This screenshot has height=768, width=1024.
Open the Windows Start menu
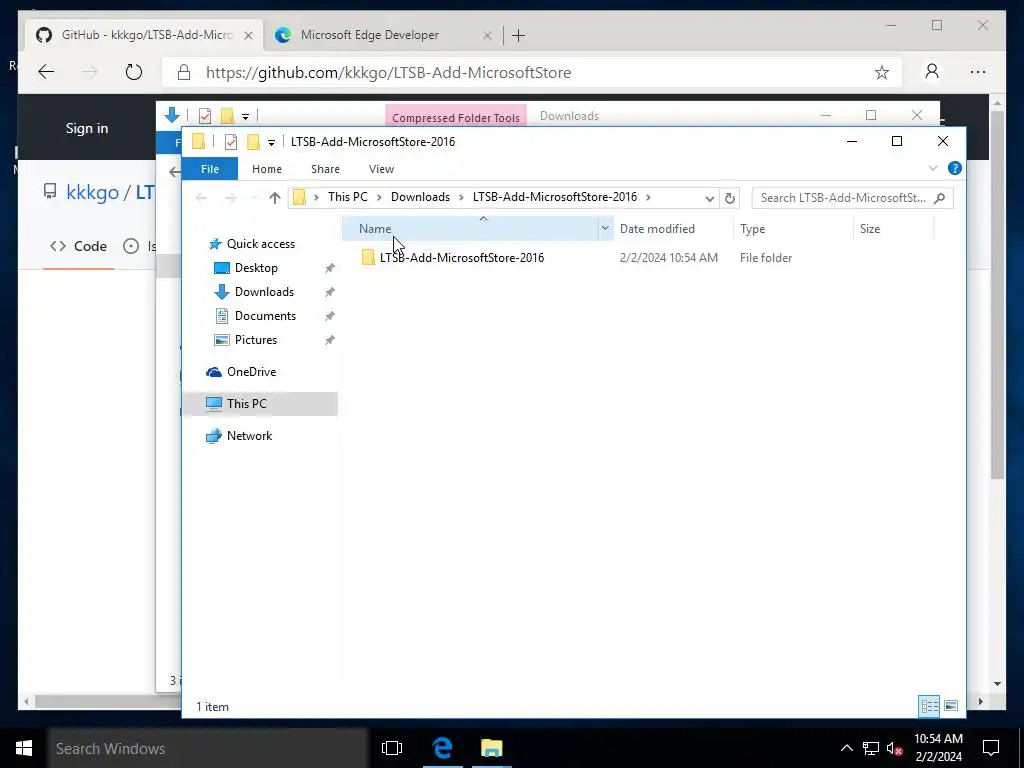coord(24,748)
